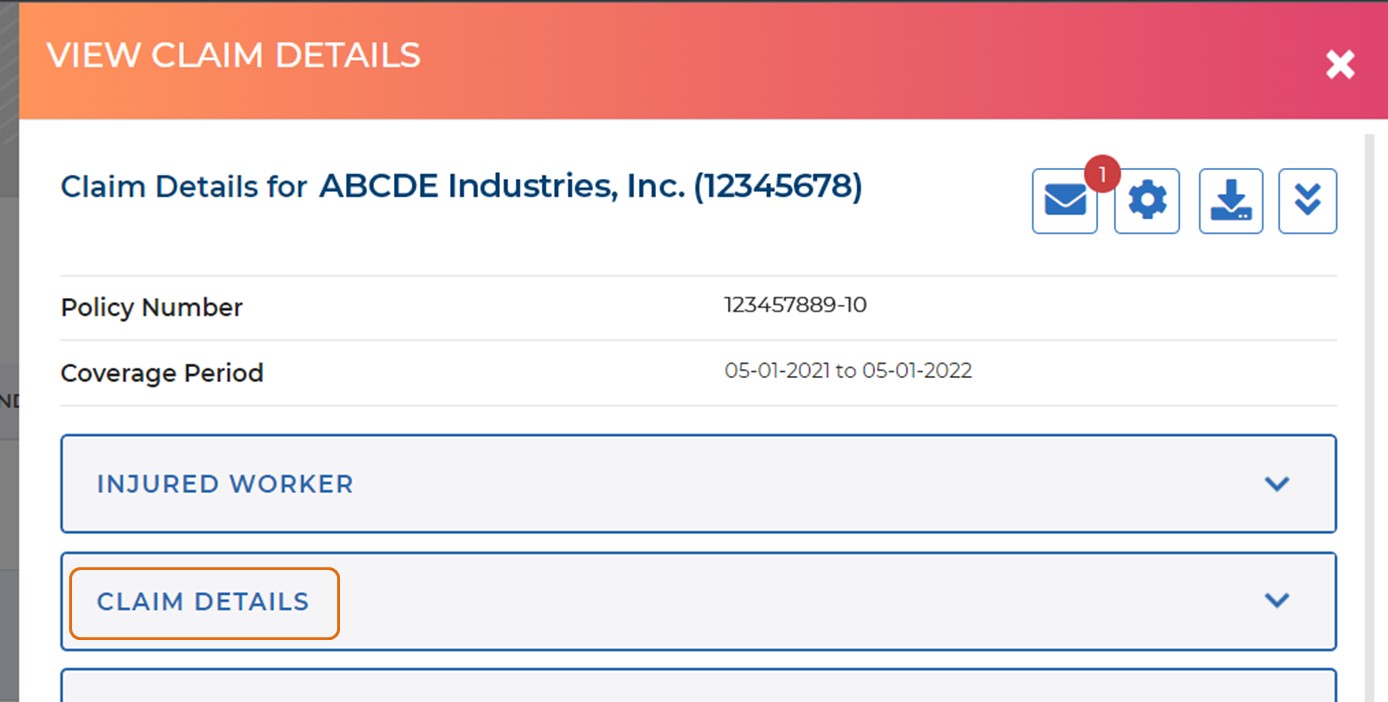This screenshot has height=702, width=1388.
Task: Click the dimmed background left of dialog
Action: [9, 300]
